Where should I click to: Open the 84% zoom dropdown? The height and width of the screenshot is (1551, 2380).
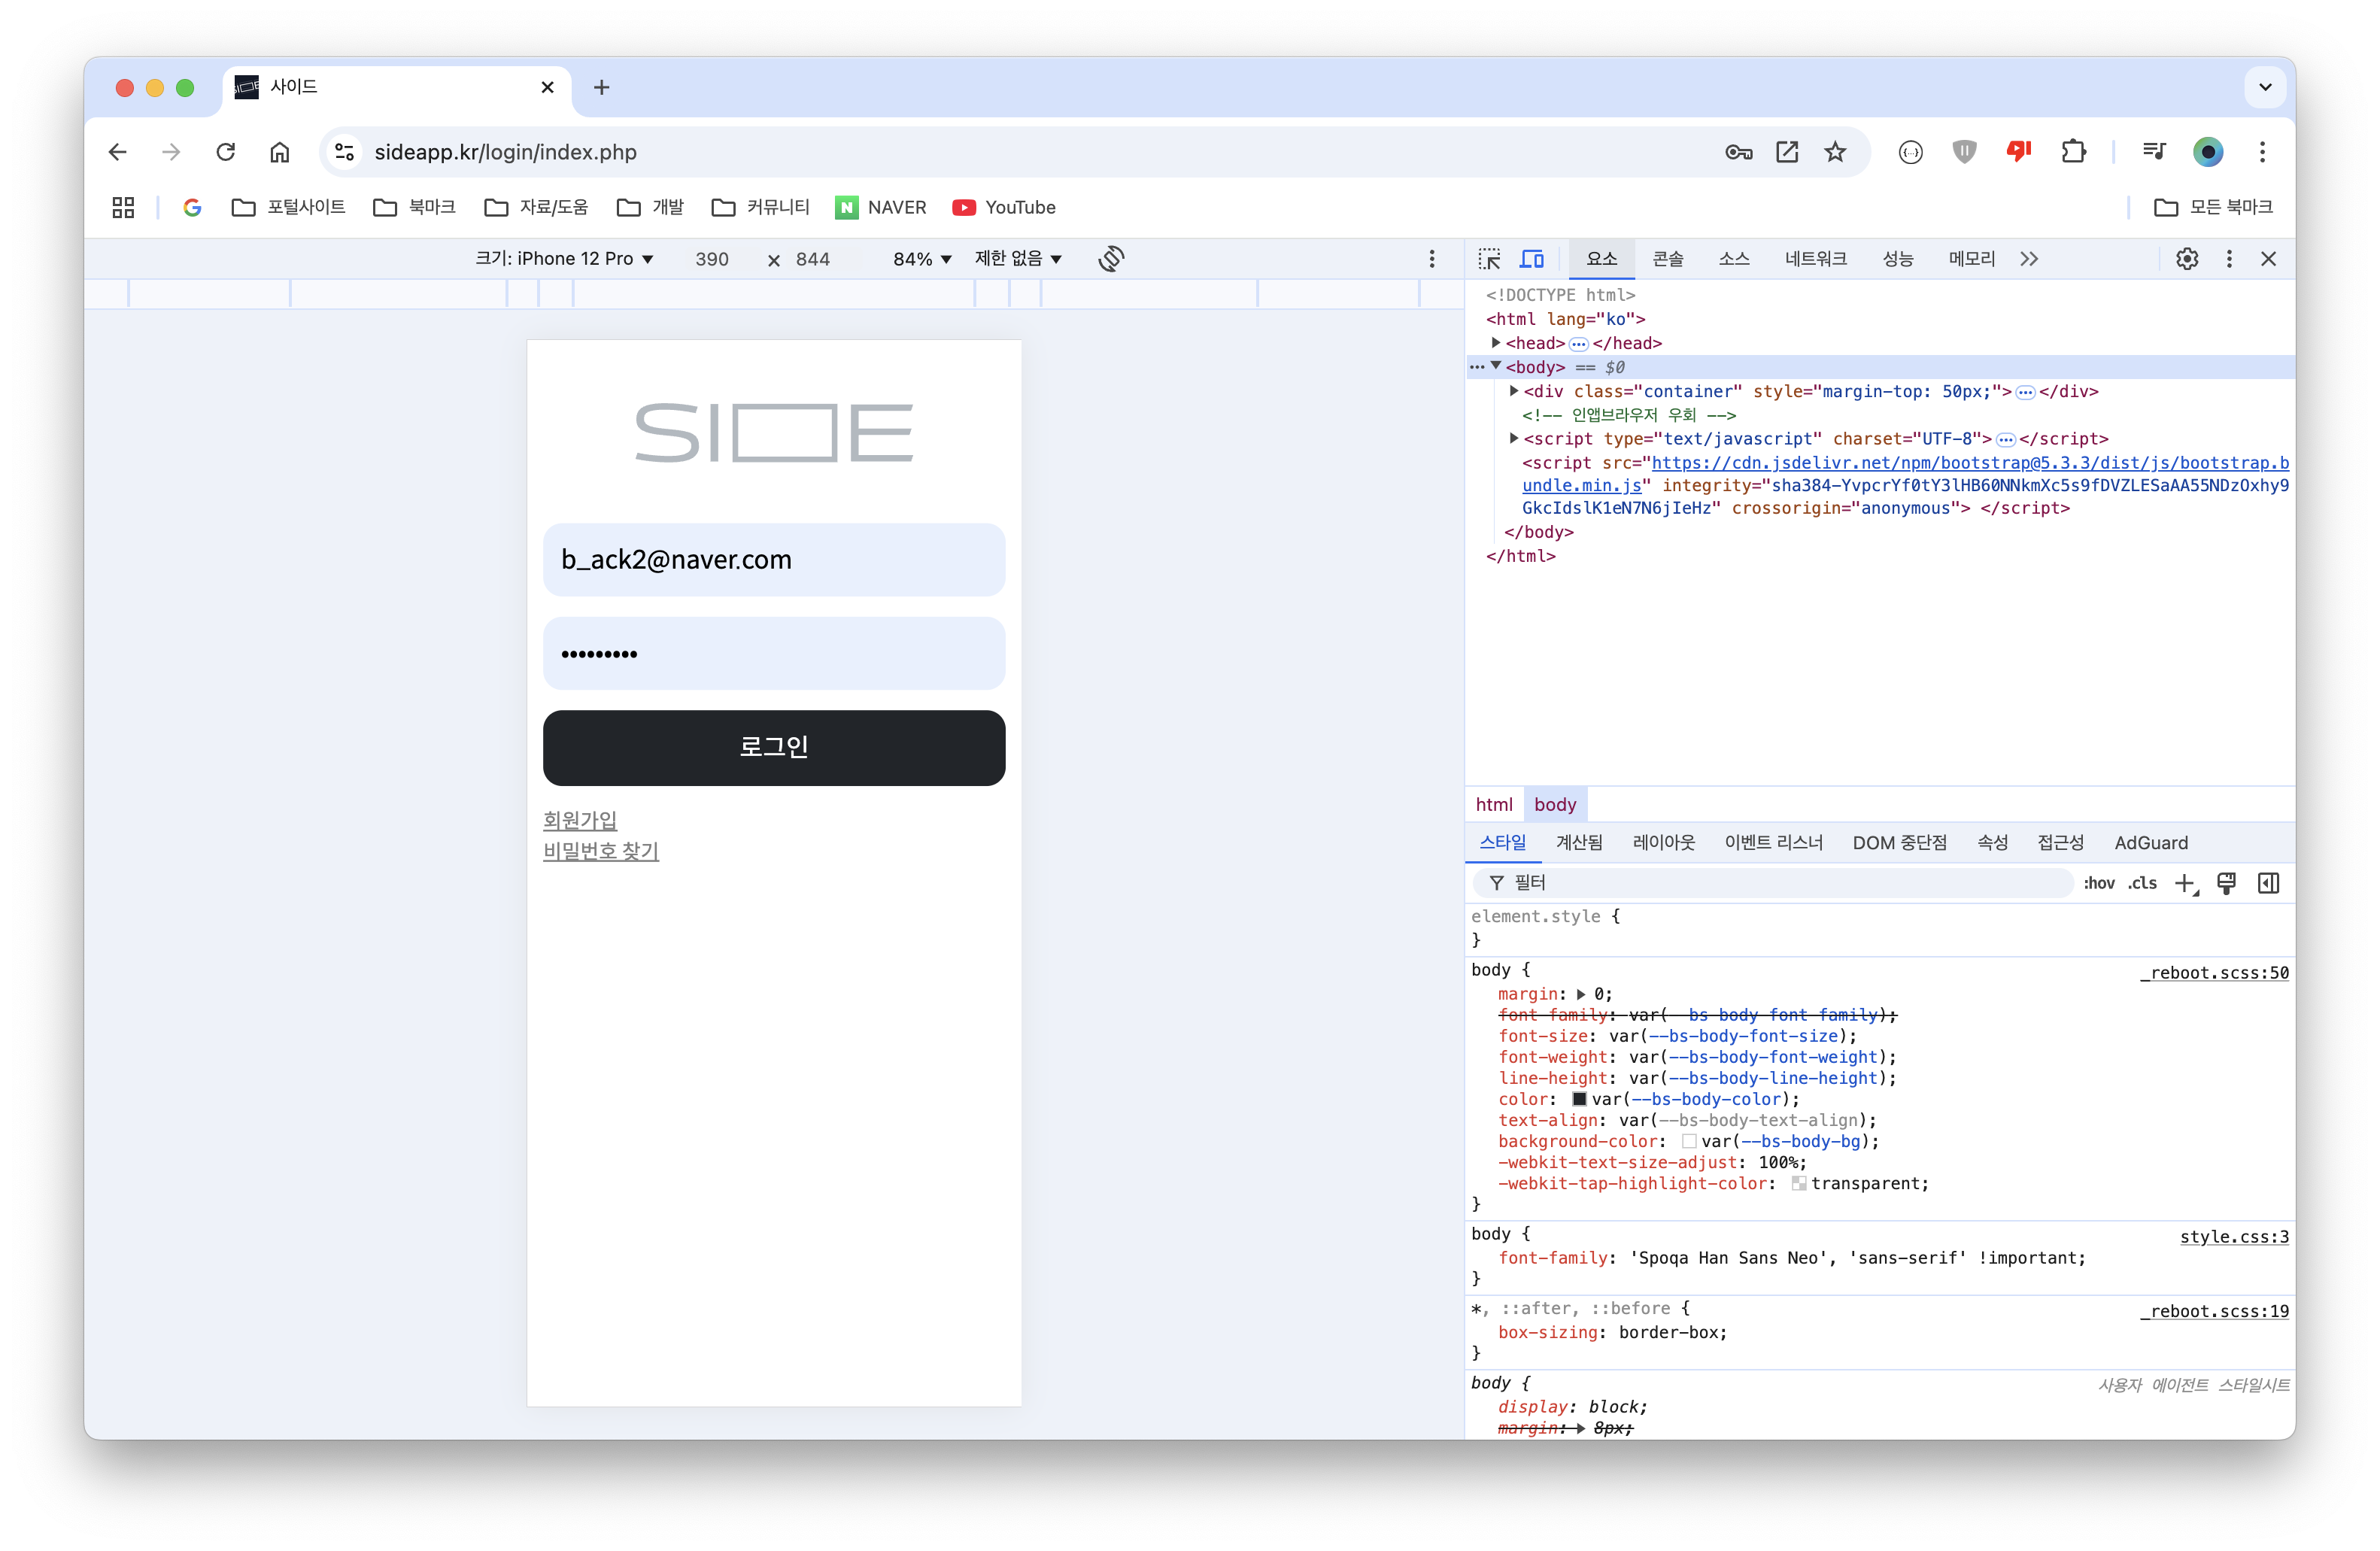click(921, 259)
